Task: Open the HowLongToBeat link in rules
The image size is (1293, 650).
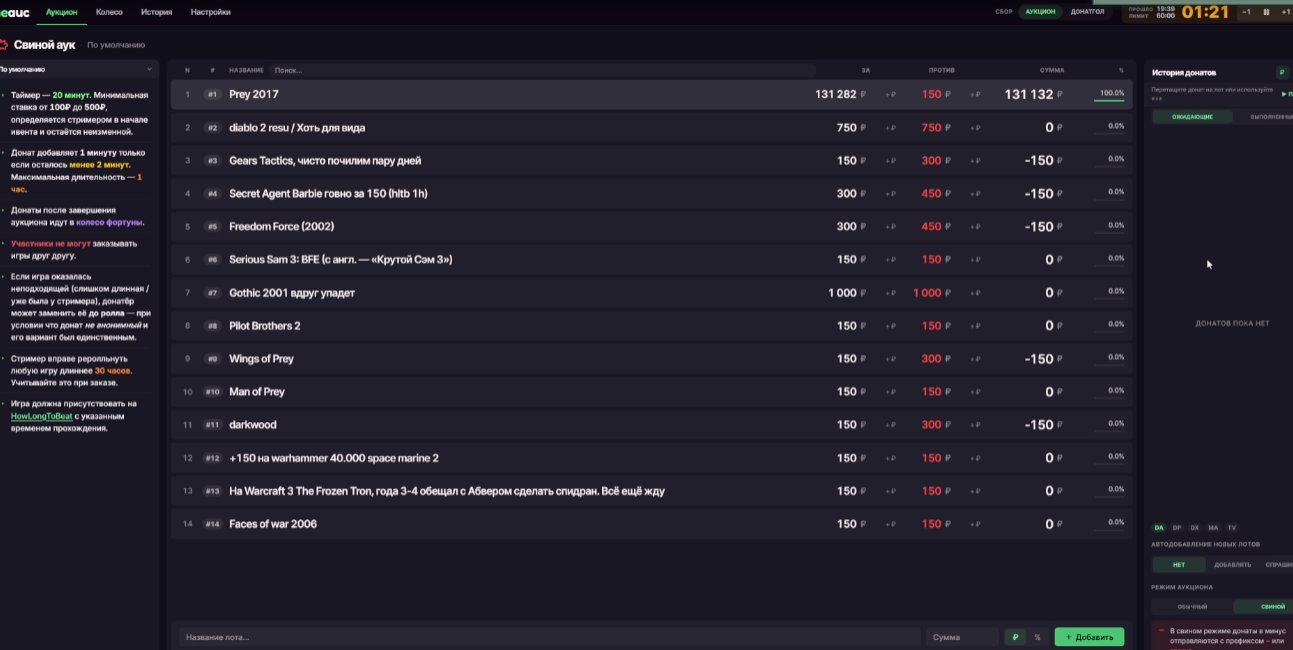Action: 41,415
